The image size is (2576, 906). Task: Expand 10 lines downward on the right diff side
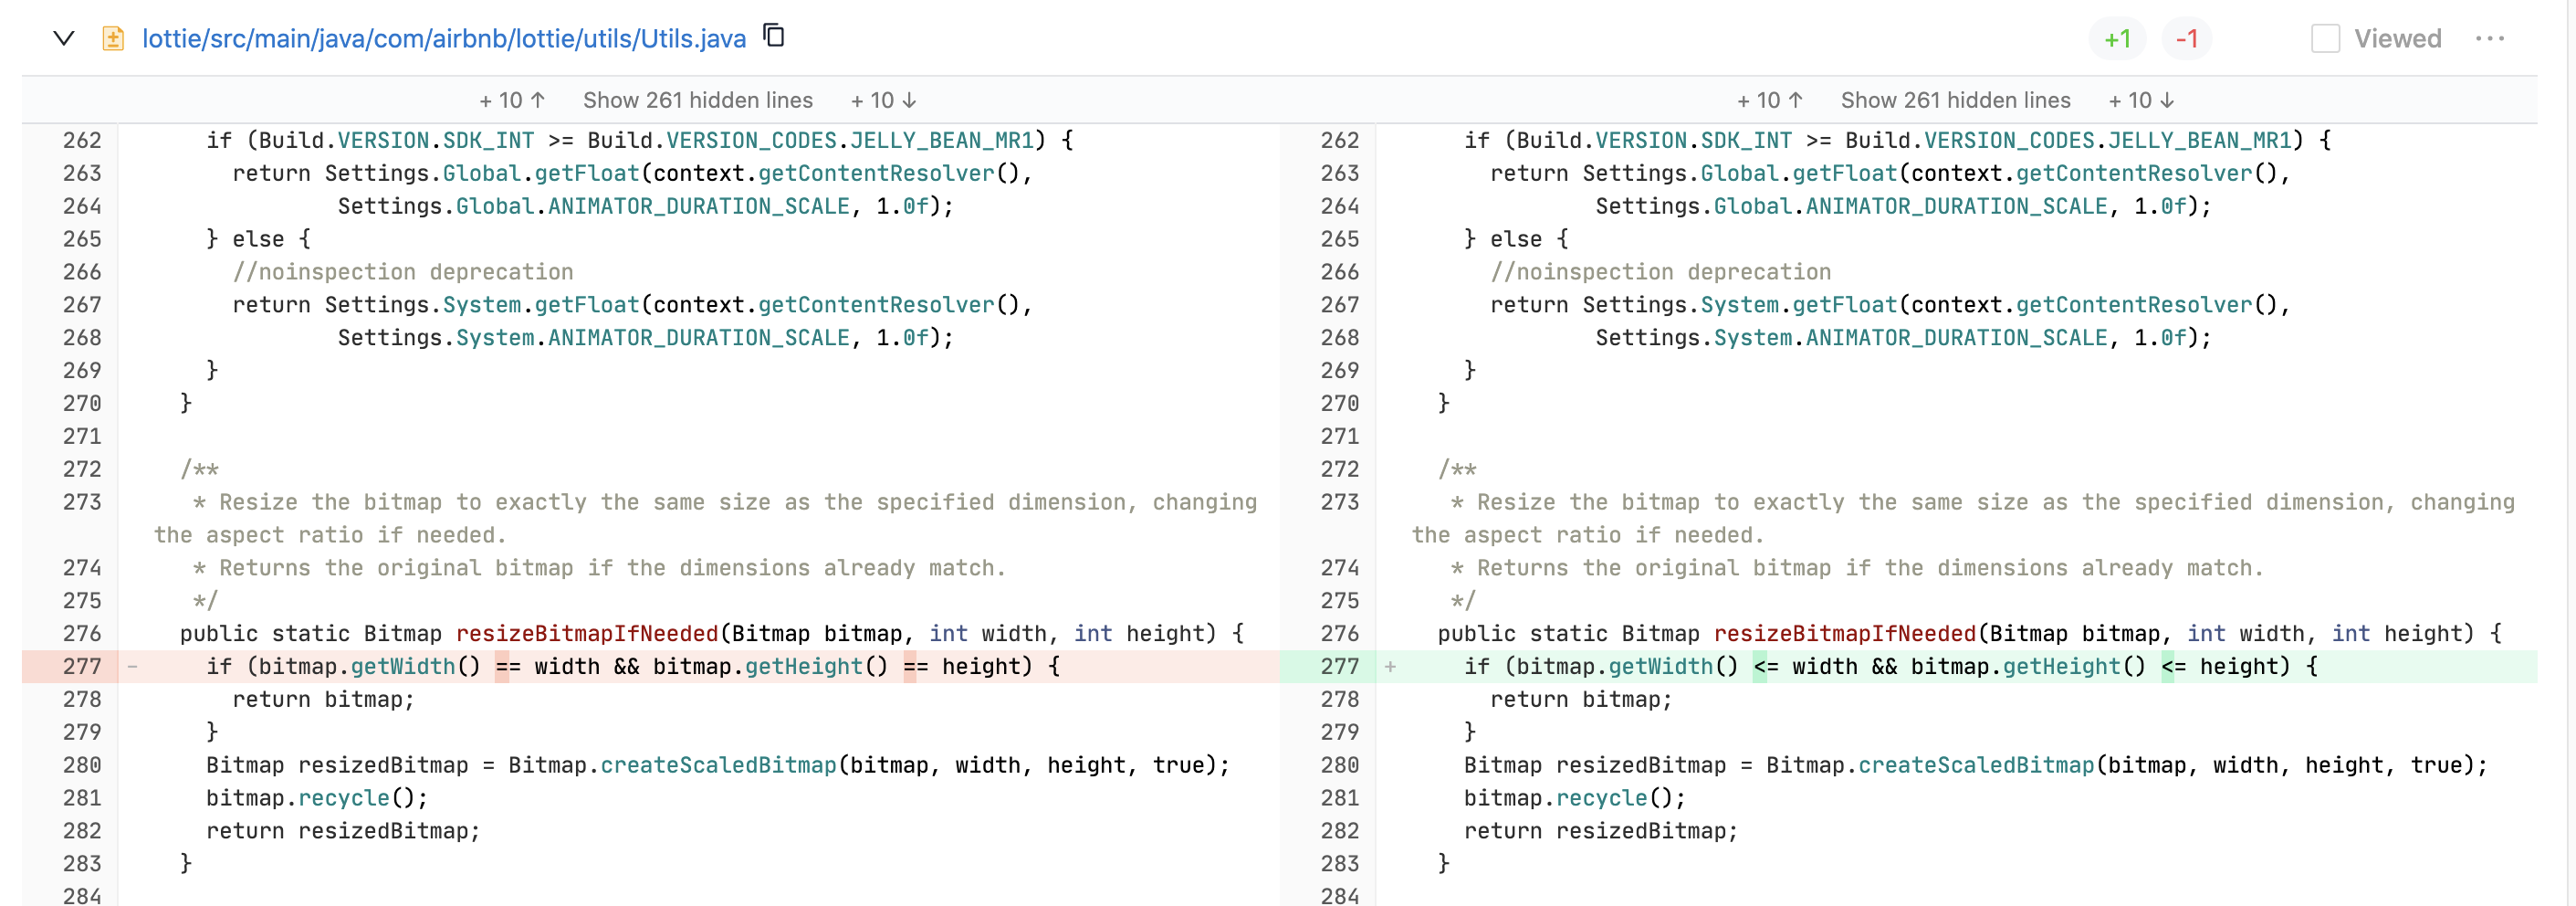pos(2139,99)
